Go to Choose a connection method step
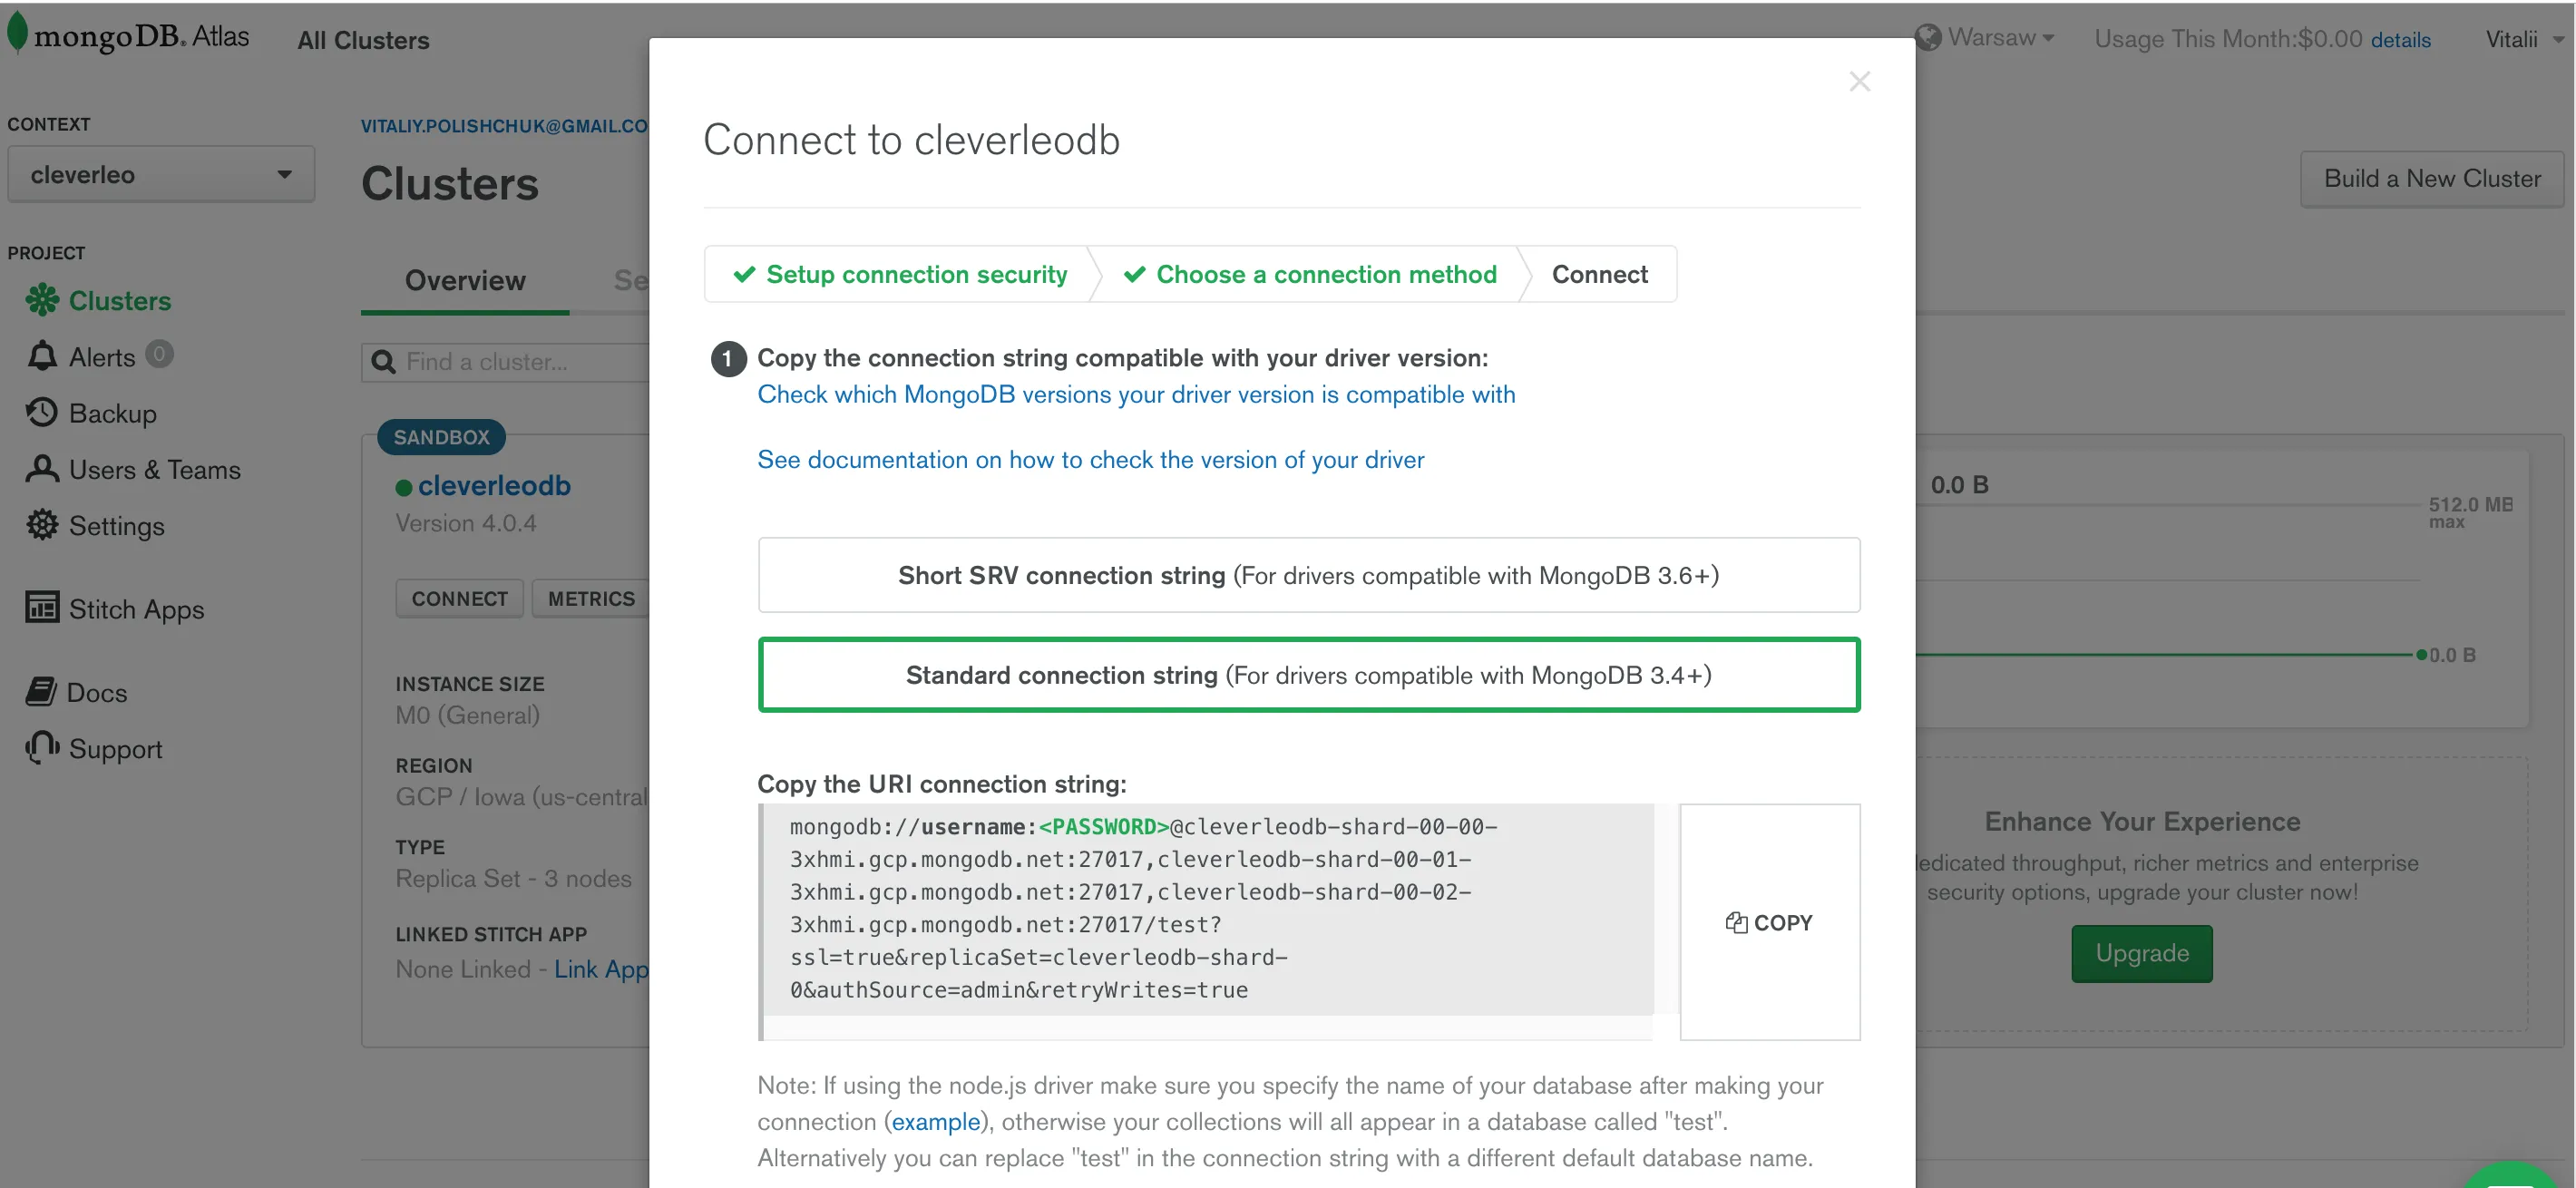Screen dimensions: 2576x1188 1310,274
